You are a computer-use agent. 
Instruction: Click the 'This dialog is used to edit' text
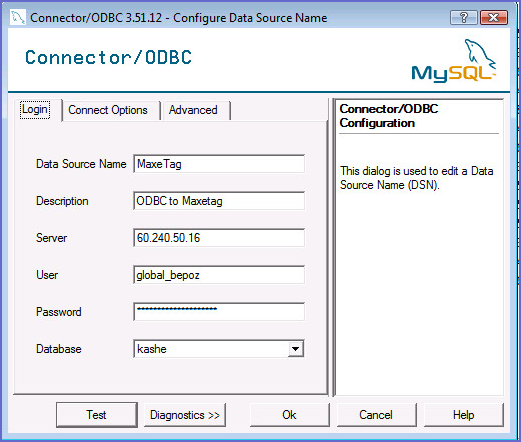(417, 178)
